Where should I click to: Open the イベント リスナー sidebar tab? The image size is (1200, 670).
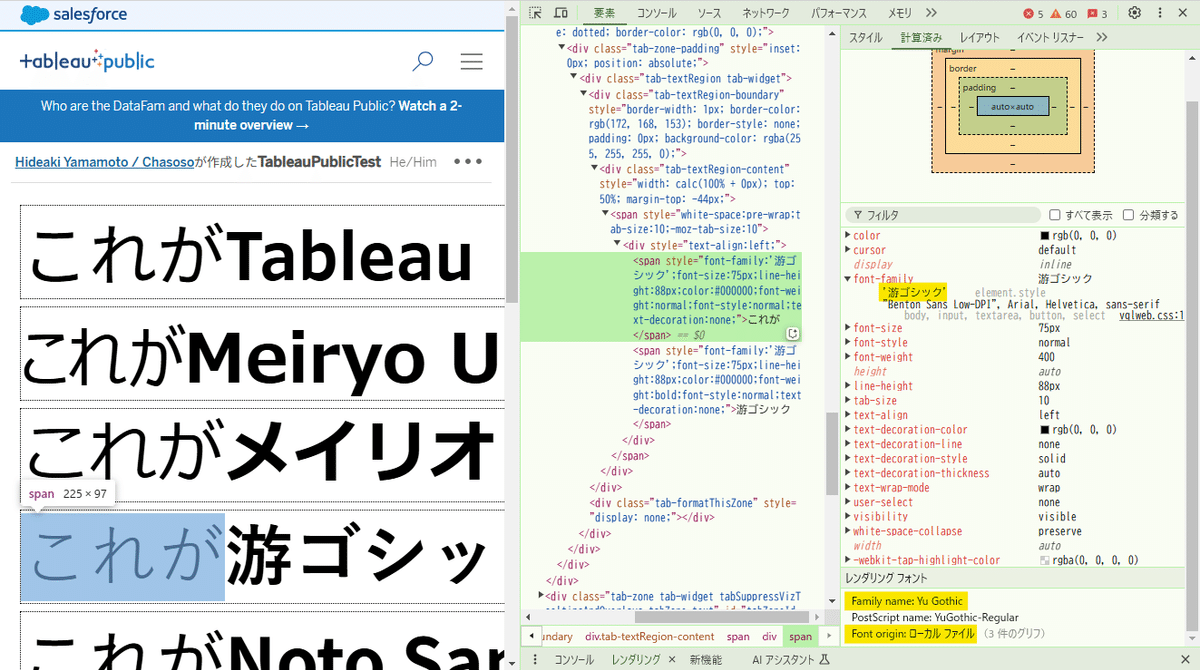(x=1051, y=37)
